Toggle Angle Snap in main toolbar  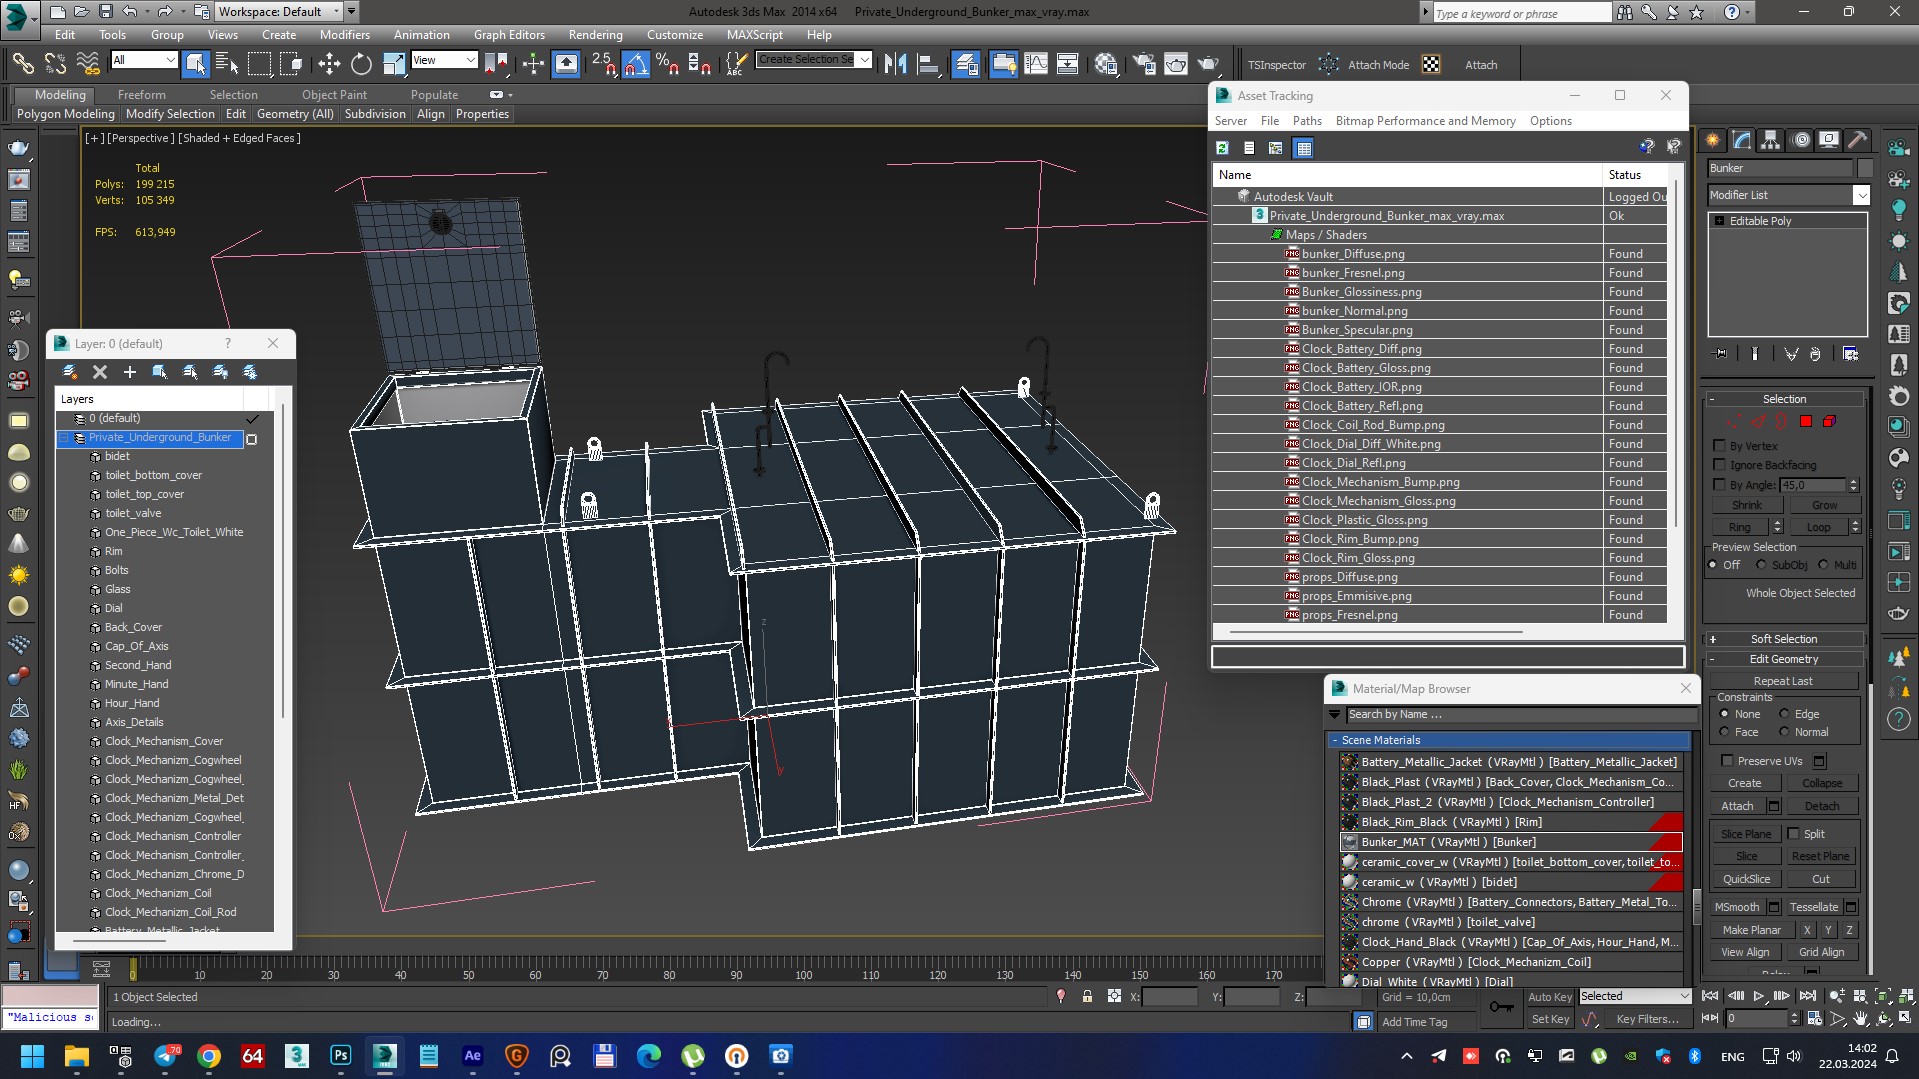point(635,64)
